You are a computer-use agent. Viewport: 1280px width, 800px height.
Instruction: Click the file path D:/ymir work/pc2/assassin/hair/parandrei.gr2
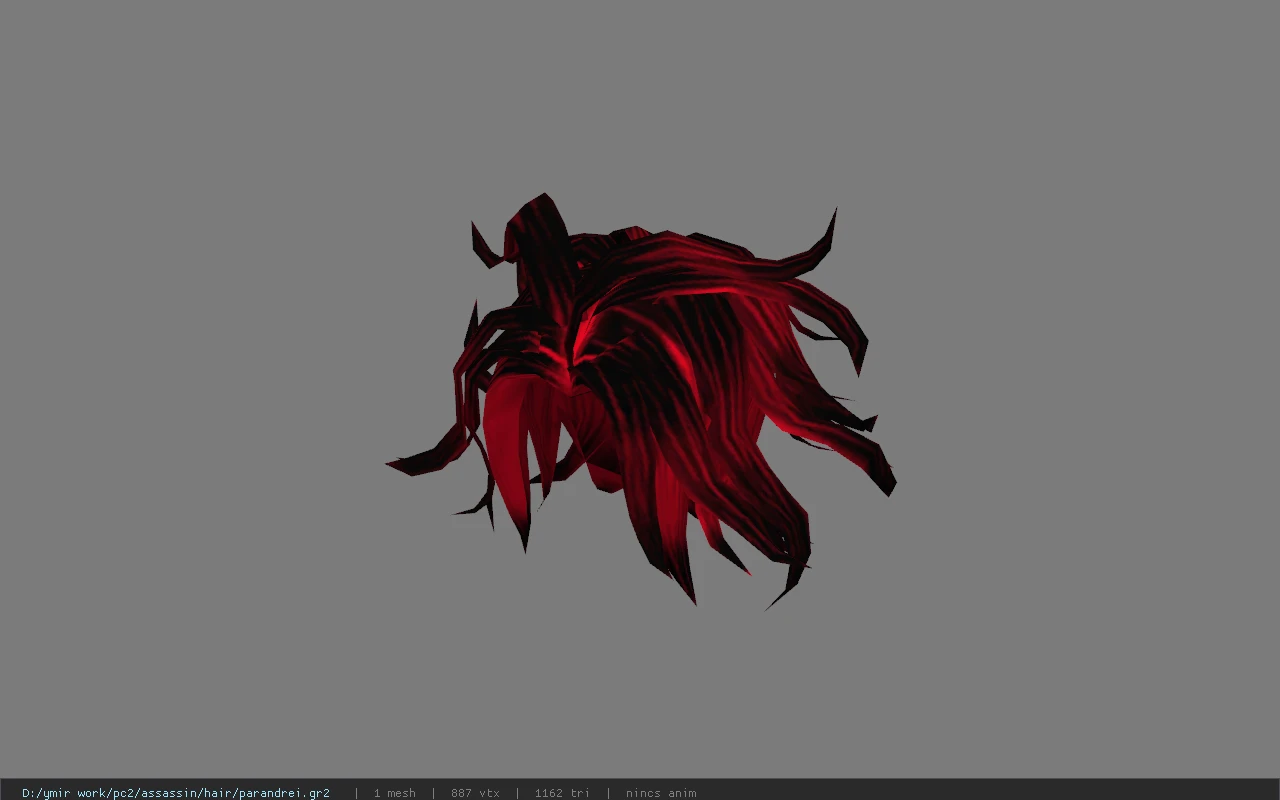click(x=176, y=793)
